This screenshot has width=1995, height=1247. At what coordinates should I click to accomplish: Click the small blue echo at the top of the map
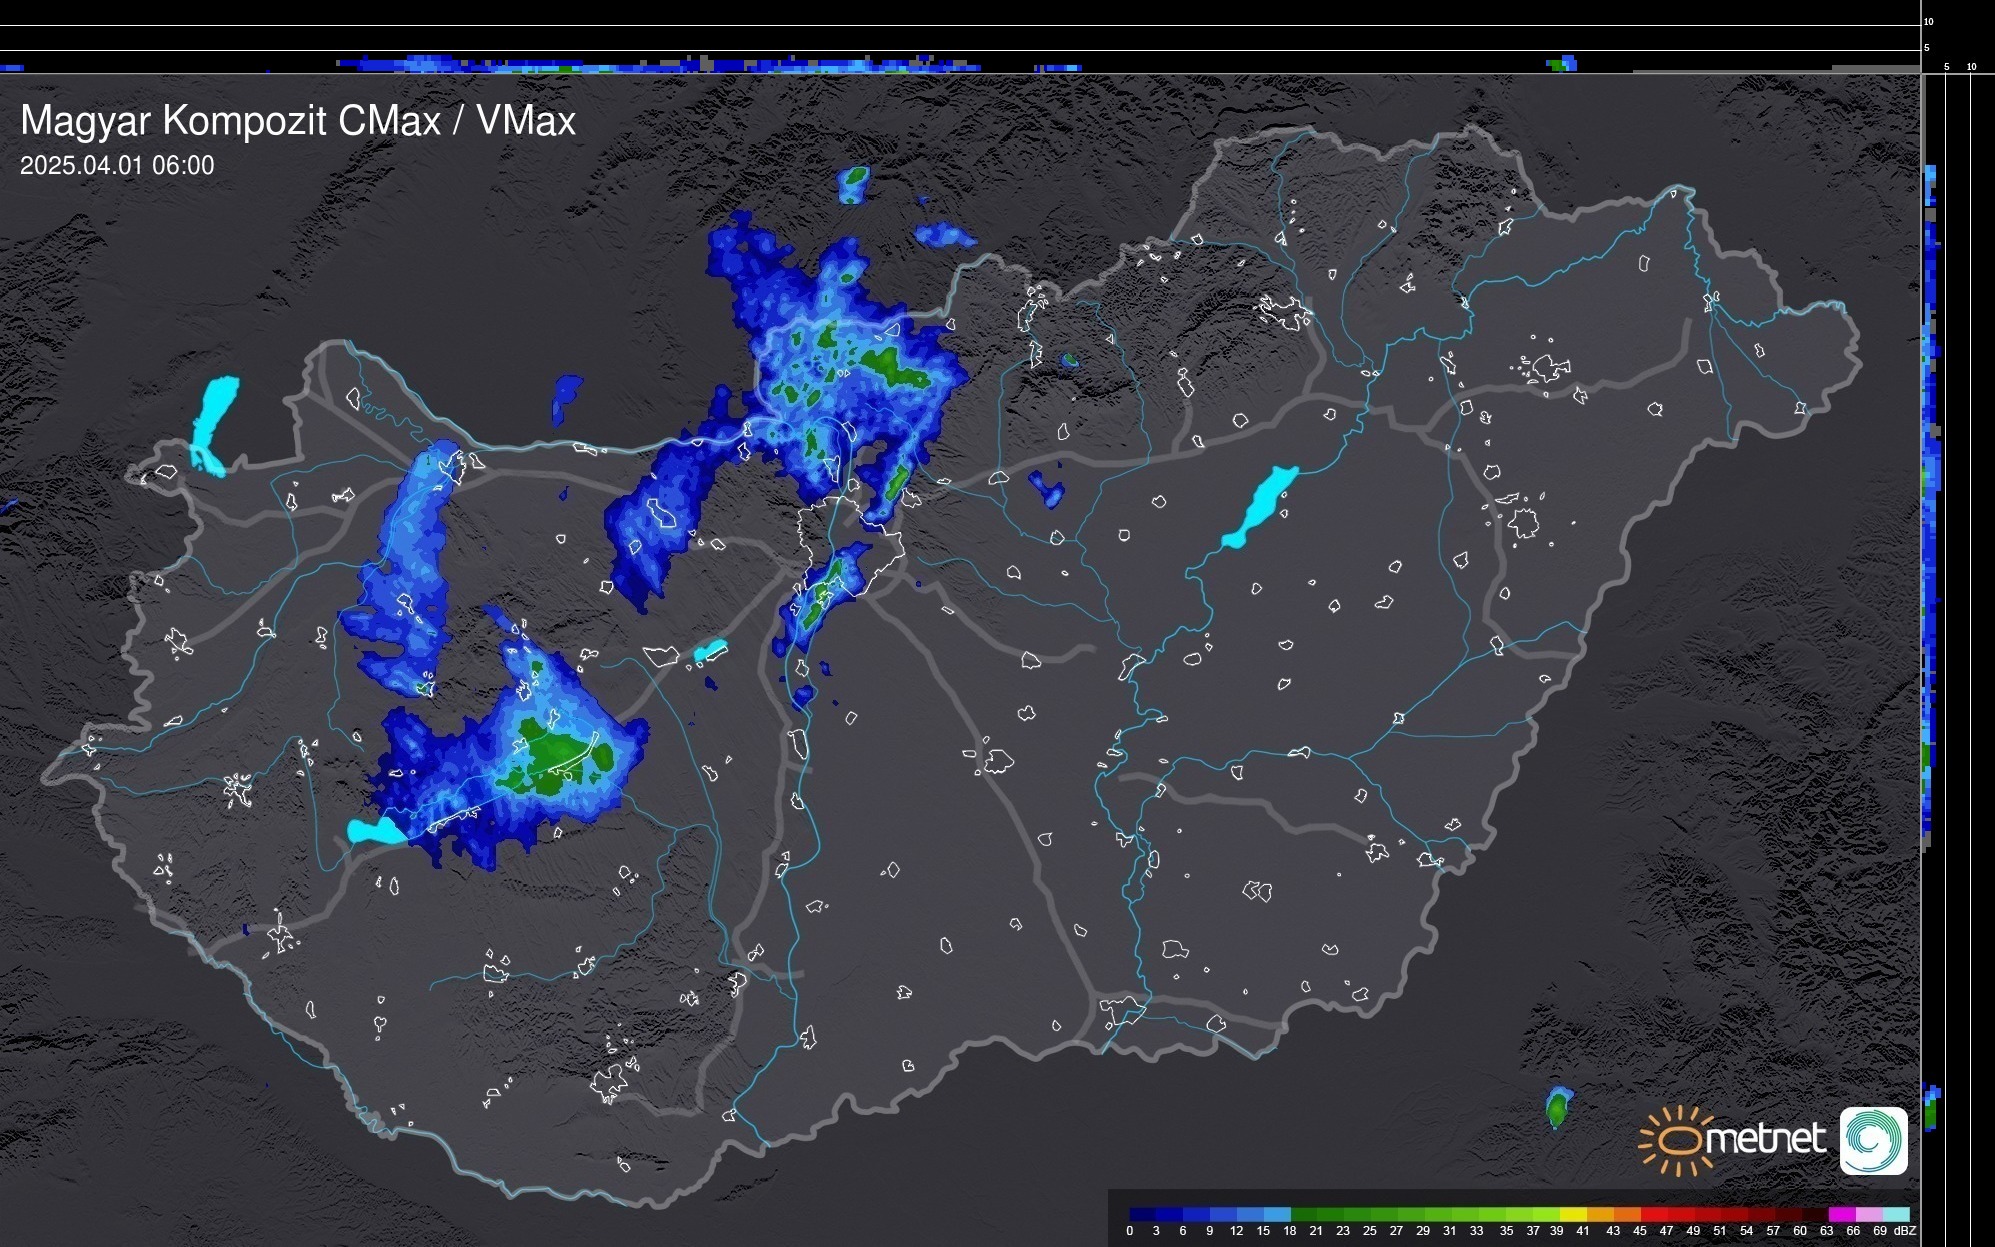click(853, 185)
